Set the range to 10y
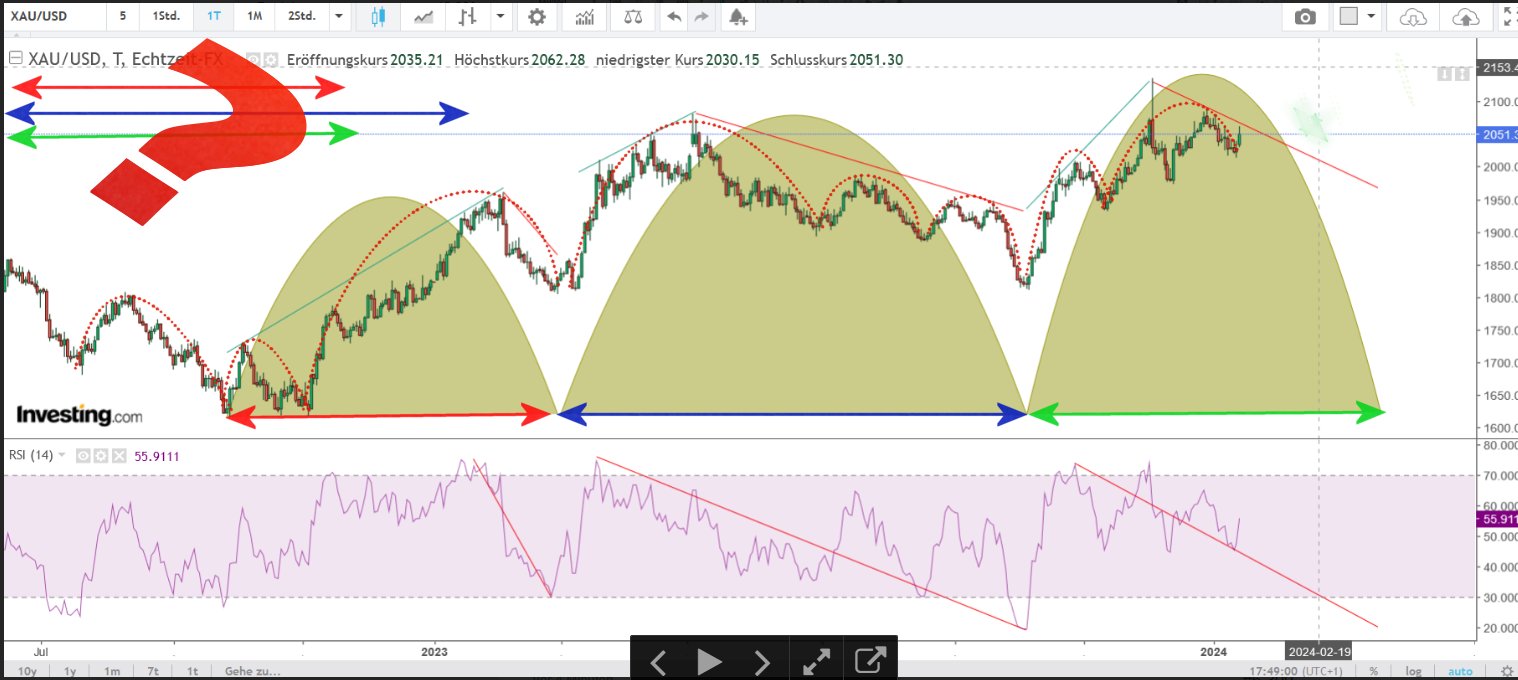The image size is (1518, 680). (27, 671)
